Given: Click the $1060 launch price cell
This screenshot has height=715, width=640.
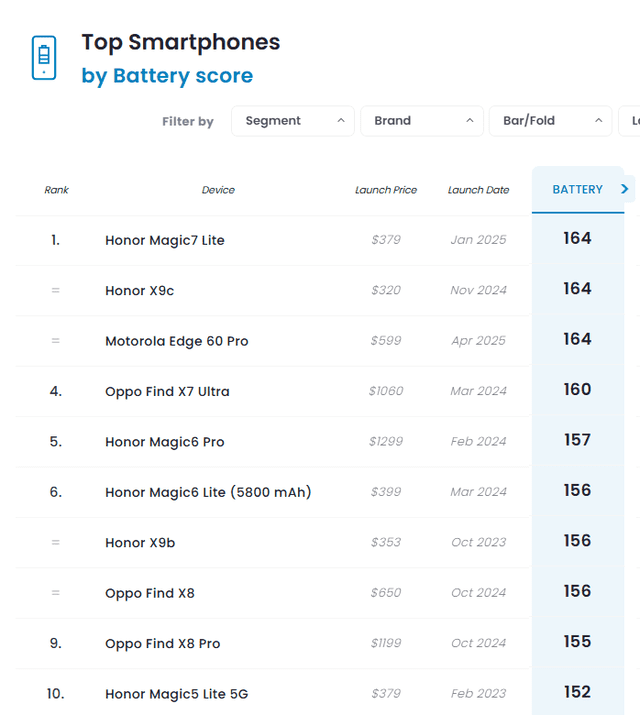Looking at the screenshot, I should [386, 391].
